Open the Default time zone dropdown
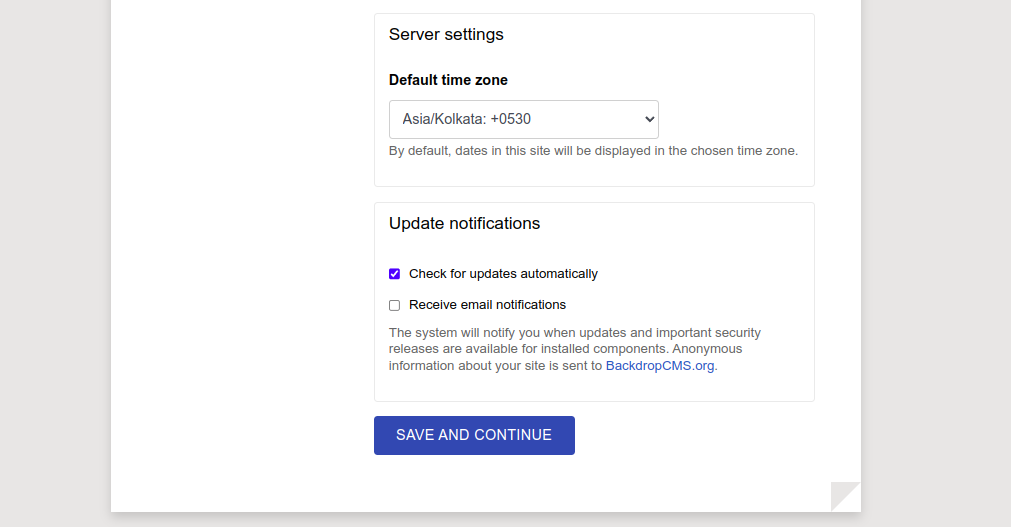Viewport: 1011px width, 527px height. point(523,119)
